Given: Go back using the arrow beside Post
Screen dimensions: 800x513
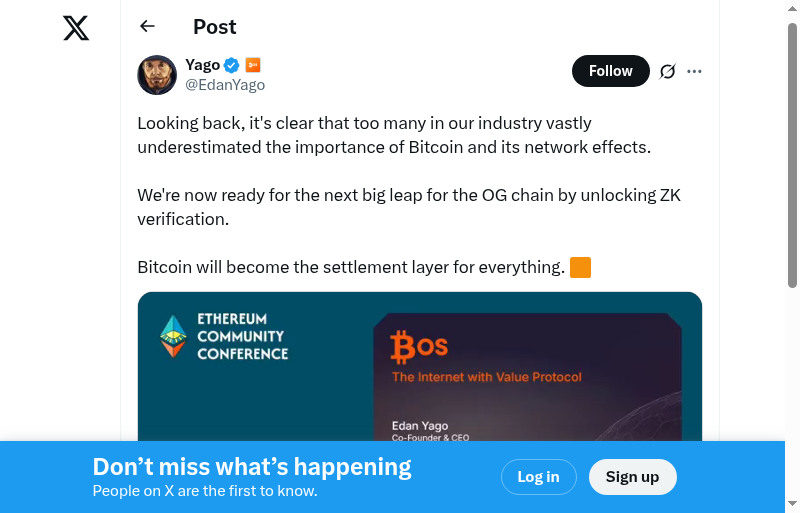Looking at the screenshot, I should click(x=148, y=27).
